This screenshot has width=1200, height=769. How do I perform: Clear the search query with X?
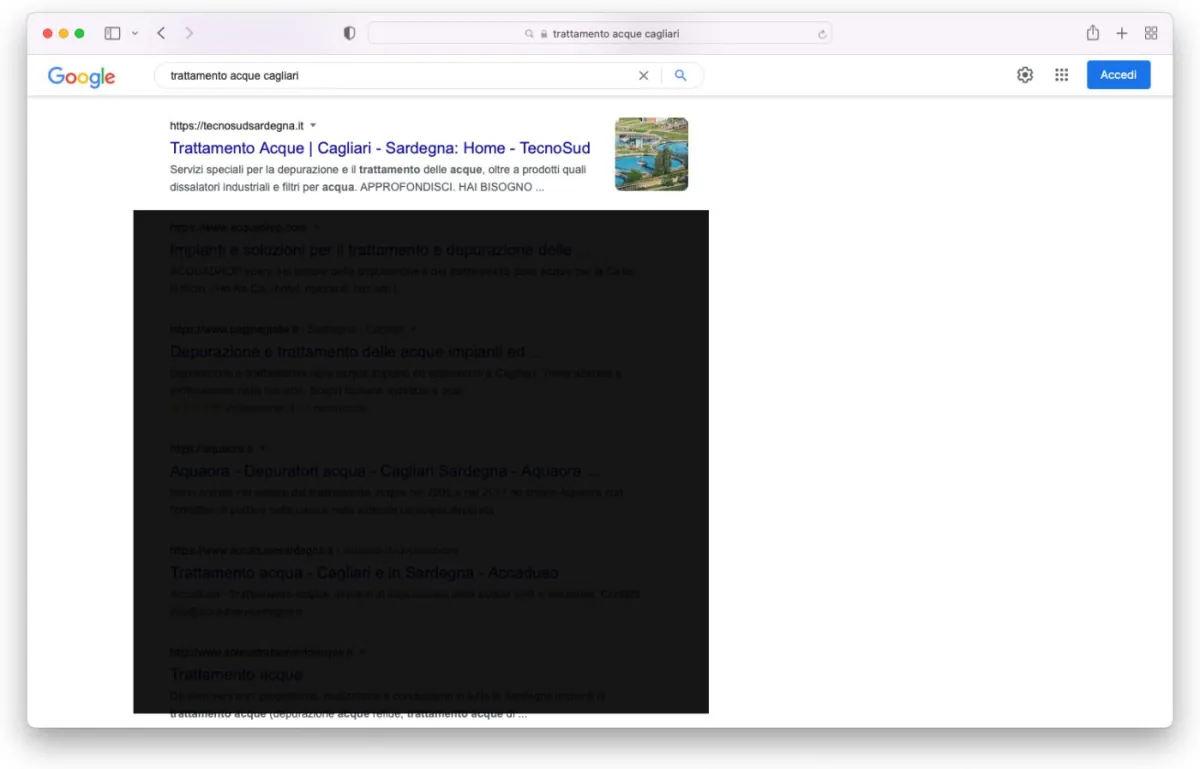click(643, 75)
